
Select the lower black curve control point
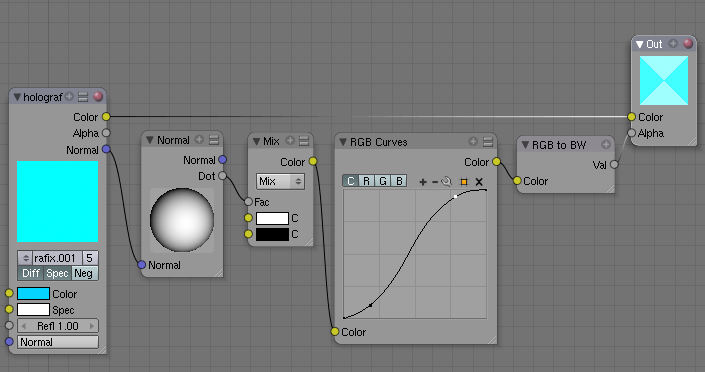(370, 305)
